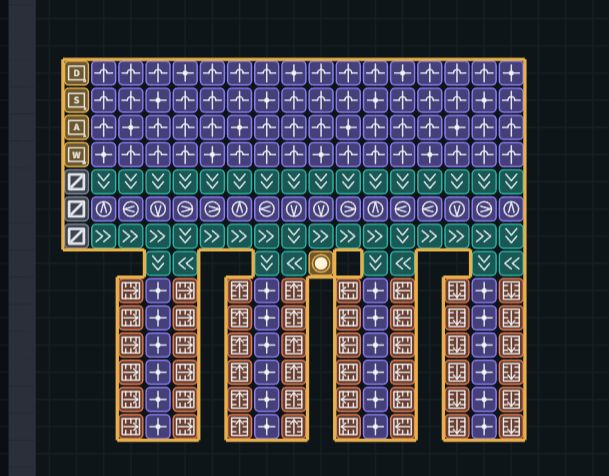Image resolution: width=609 pixels, height=476 pixels.
Task: Click the bottom plus tile between the down-arrow tiles
Action: pos(484,426)
